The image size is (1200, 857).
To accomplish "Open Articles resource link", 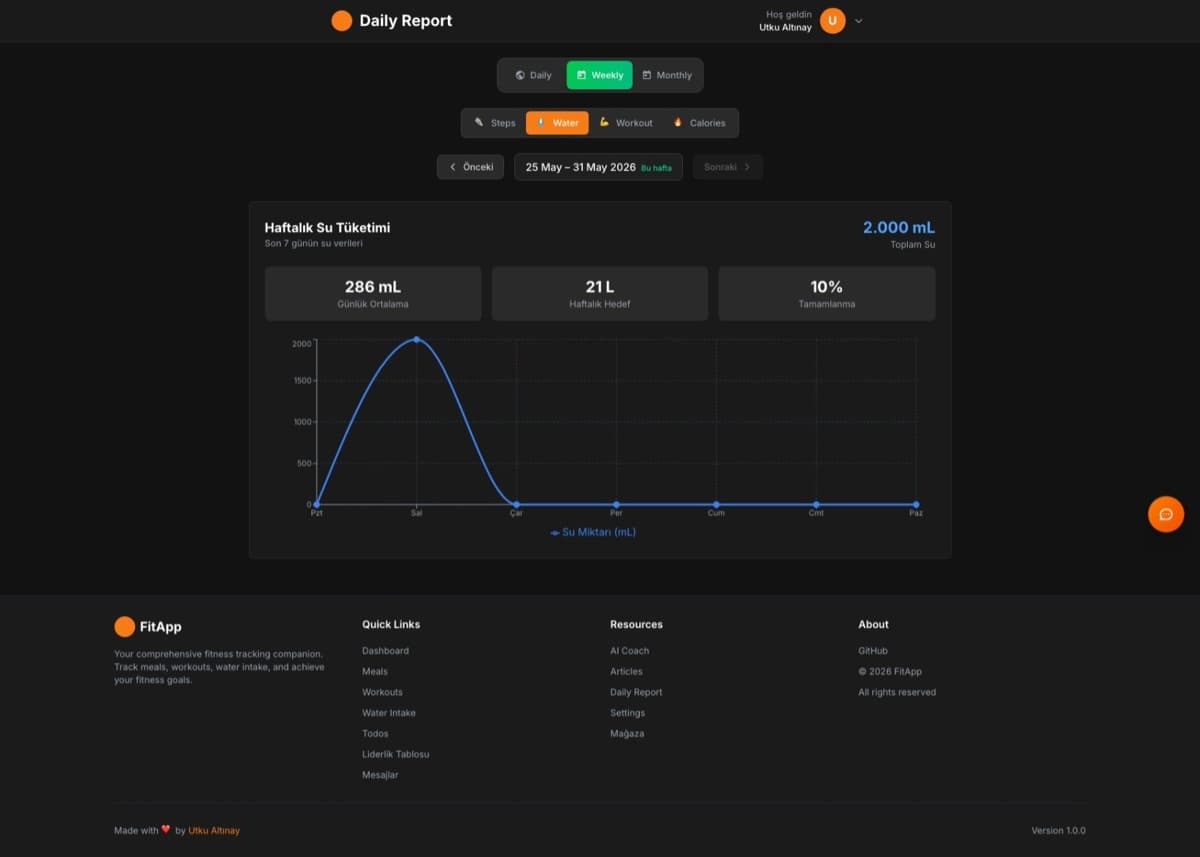I will click(627, 672).
